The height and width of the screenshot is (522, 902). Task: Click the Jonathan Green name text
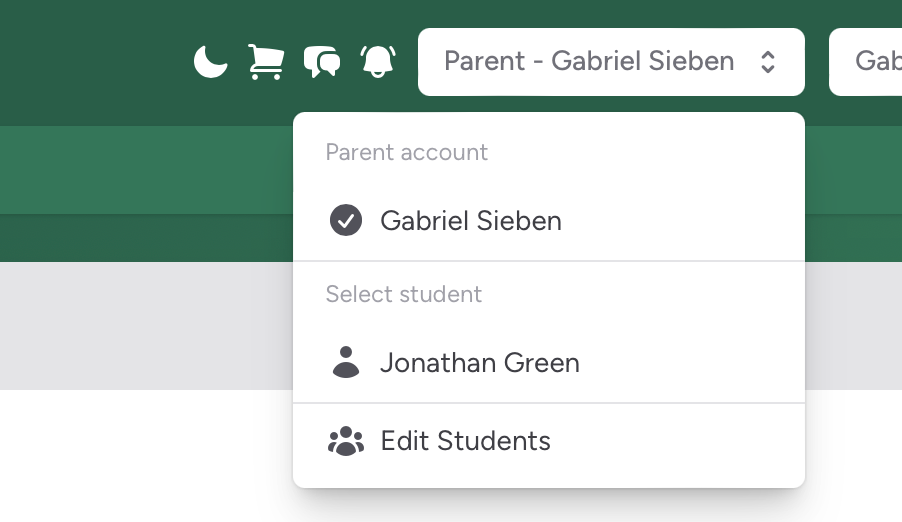click(x=480, y=363)
